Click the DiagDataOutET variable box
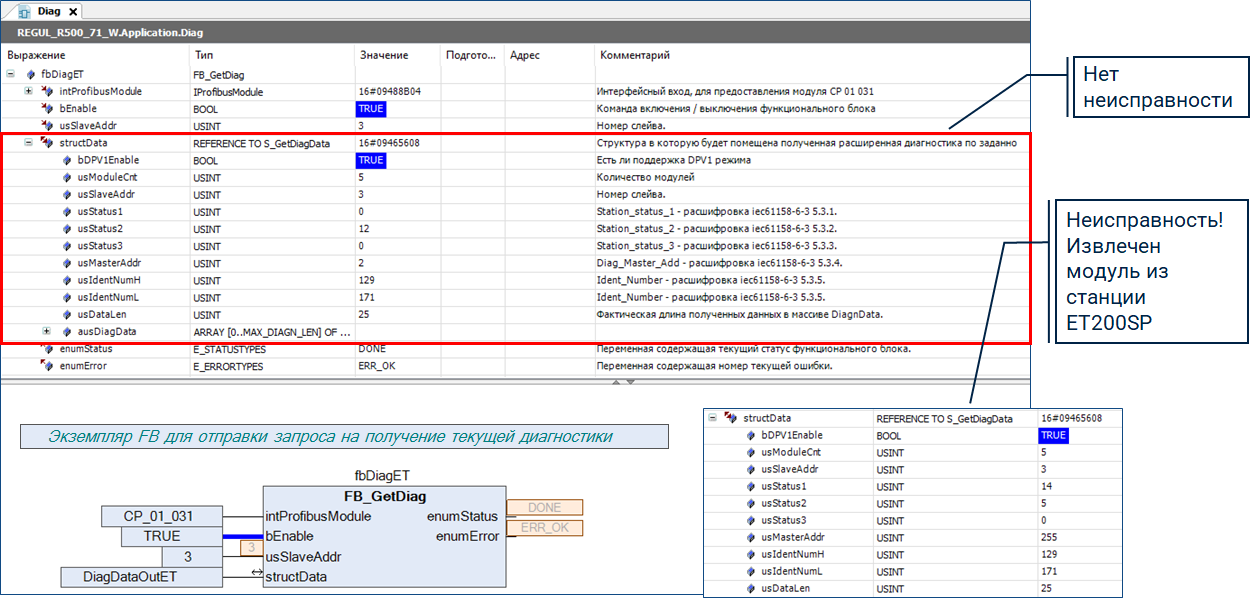 140,577
